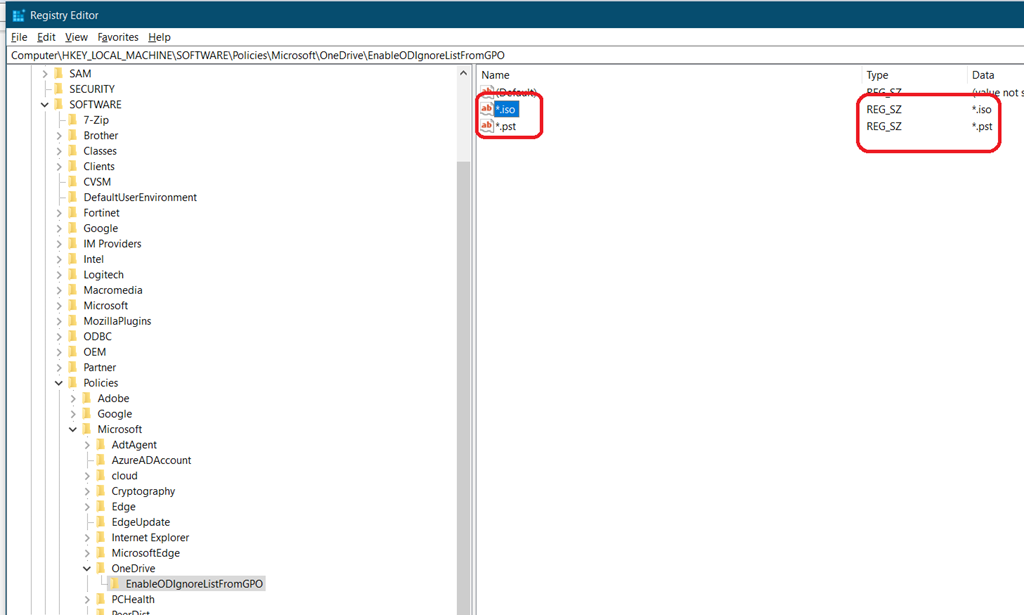Click the string value icon for *.iso

tap(487, 109)
